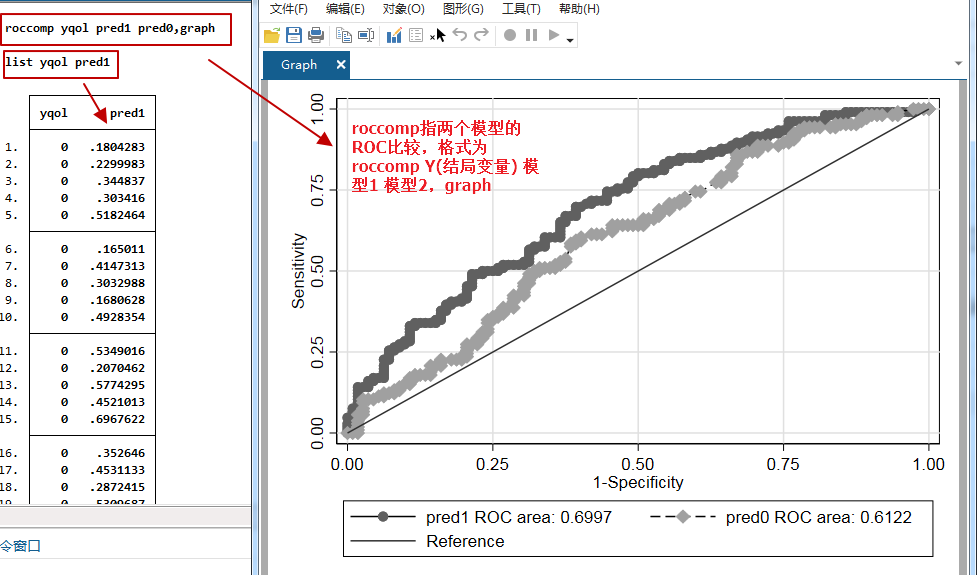Open a graph file with the folder icon
The height and width of the screenshot is (575, 977).
coord(272,36)
